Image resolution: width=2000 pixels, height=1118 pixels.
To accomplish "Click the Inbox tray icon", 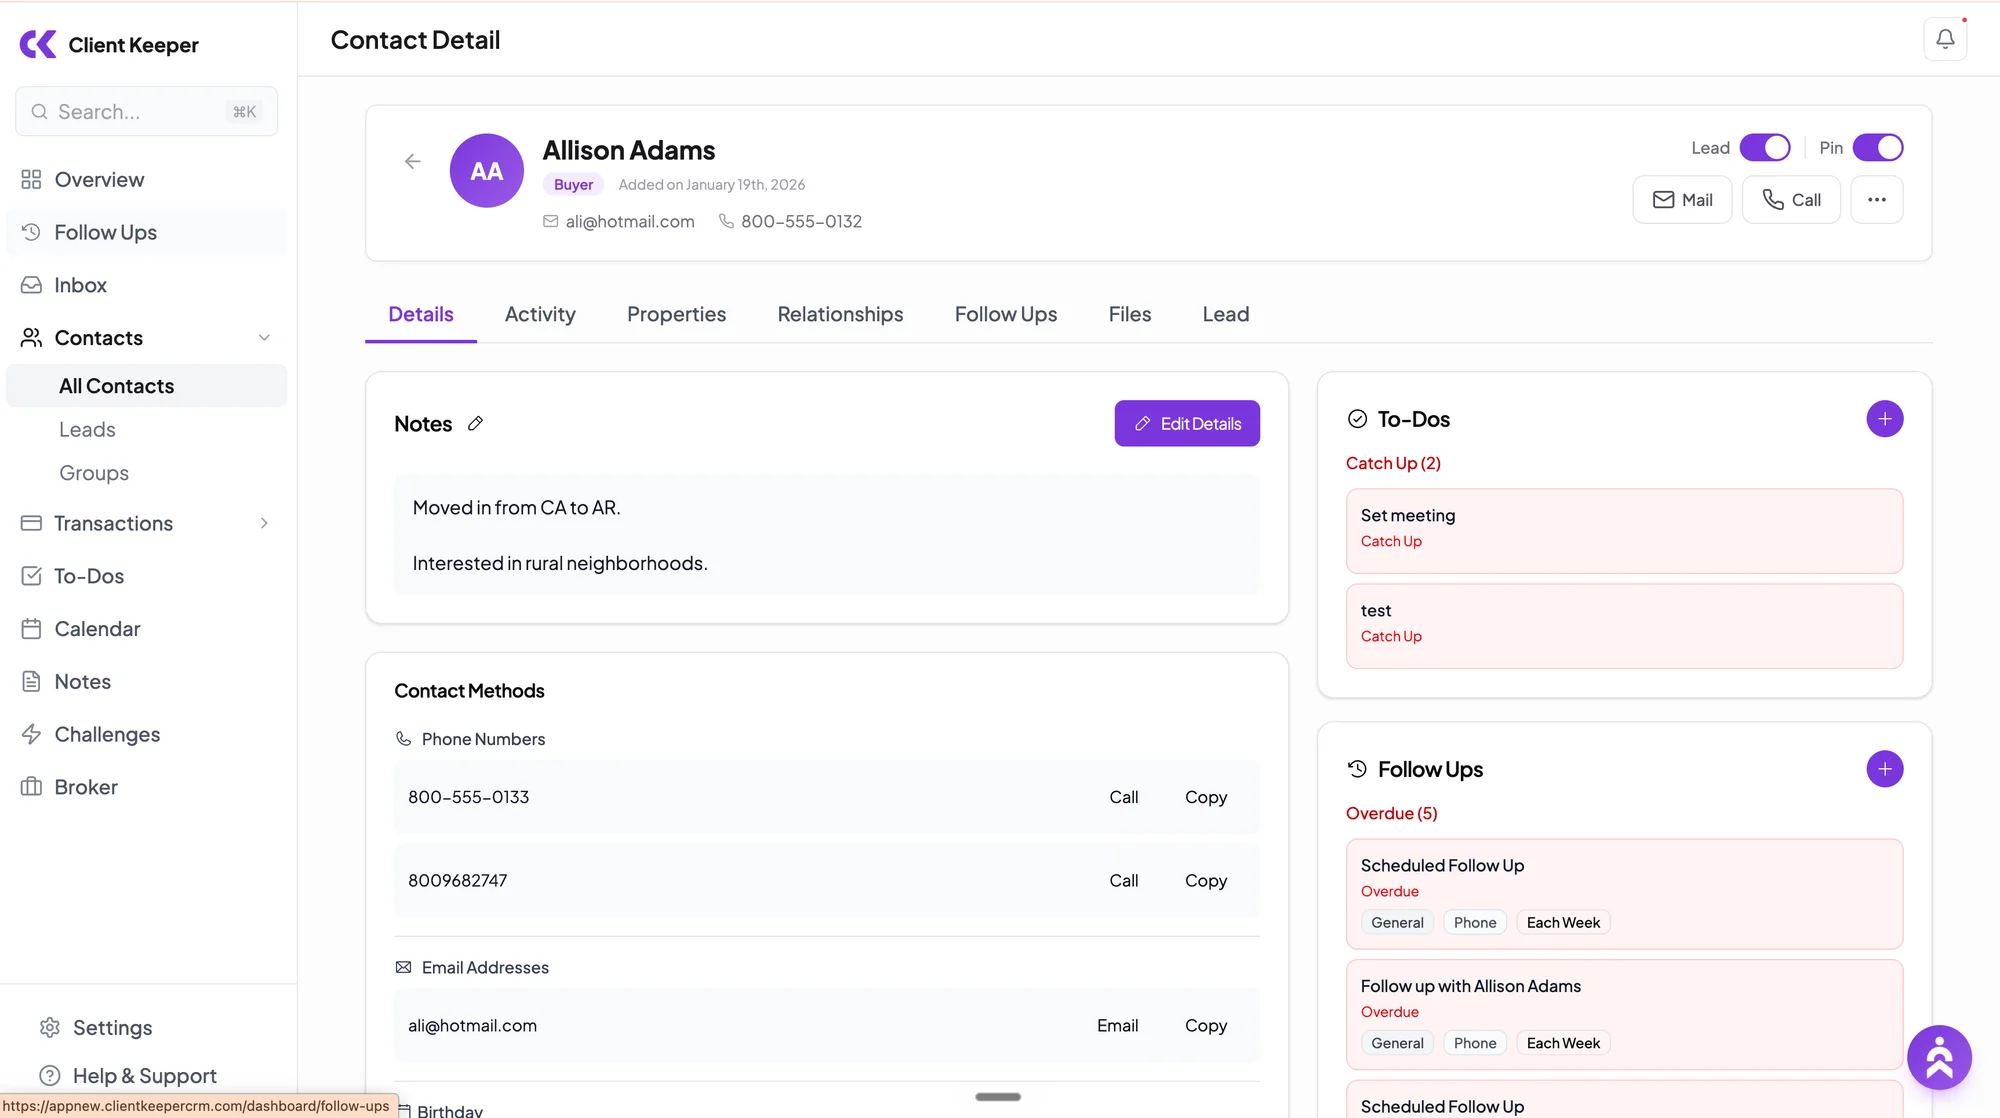I will click(31, 285).
